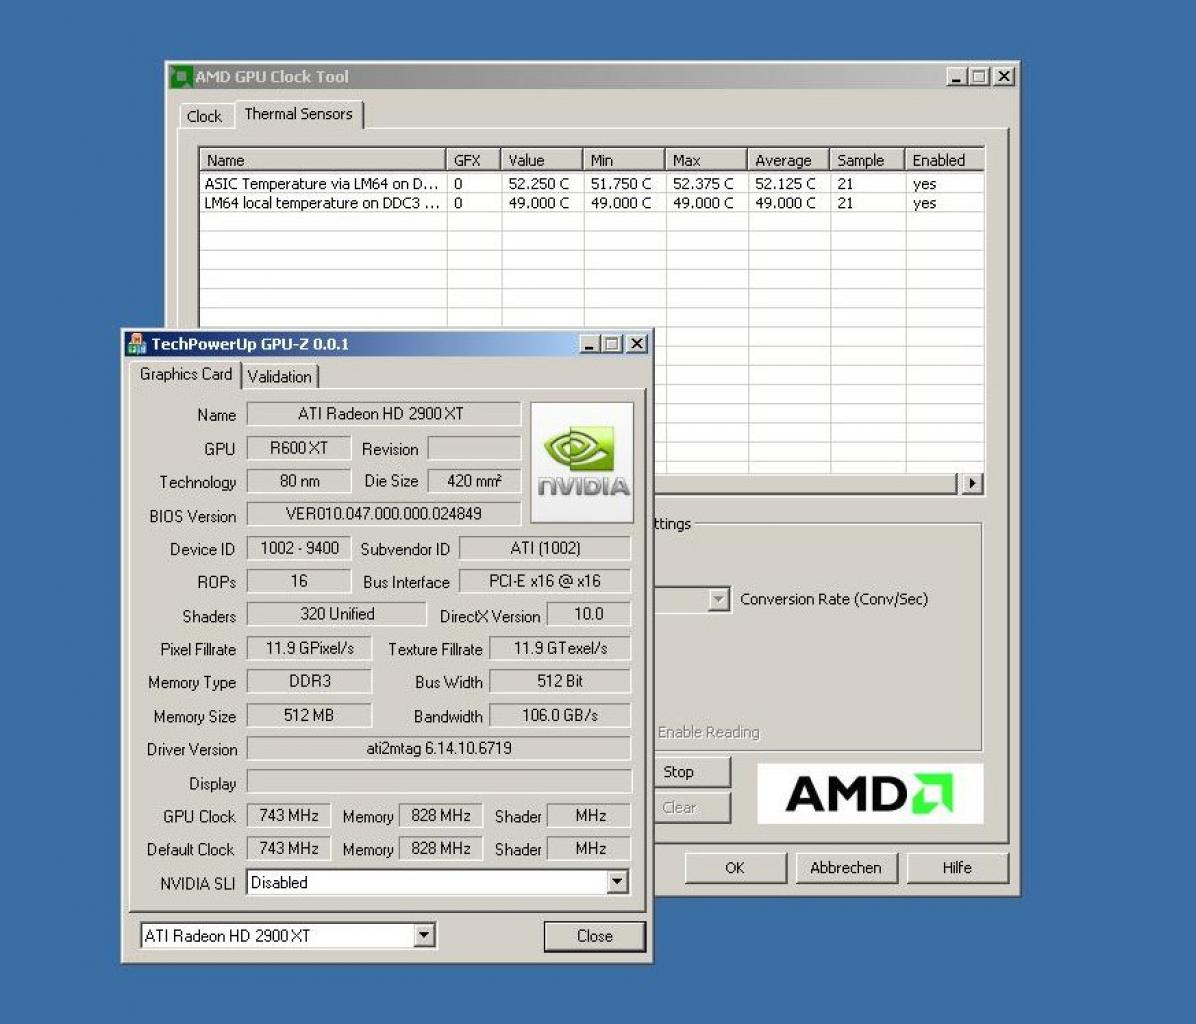Image resolution: width=1196 pixels, height=1024 pixels.
Task: Click the AMD GPU Clock Tool title icon
Action: tap(181, 76)
